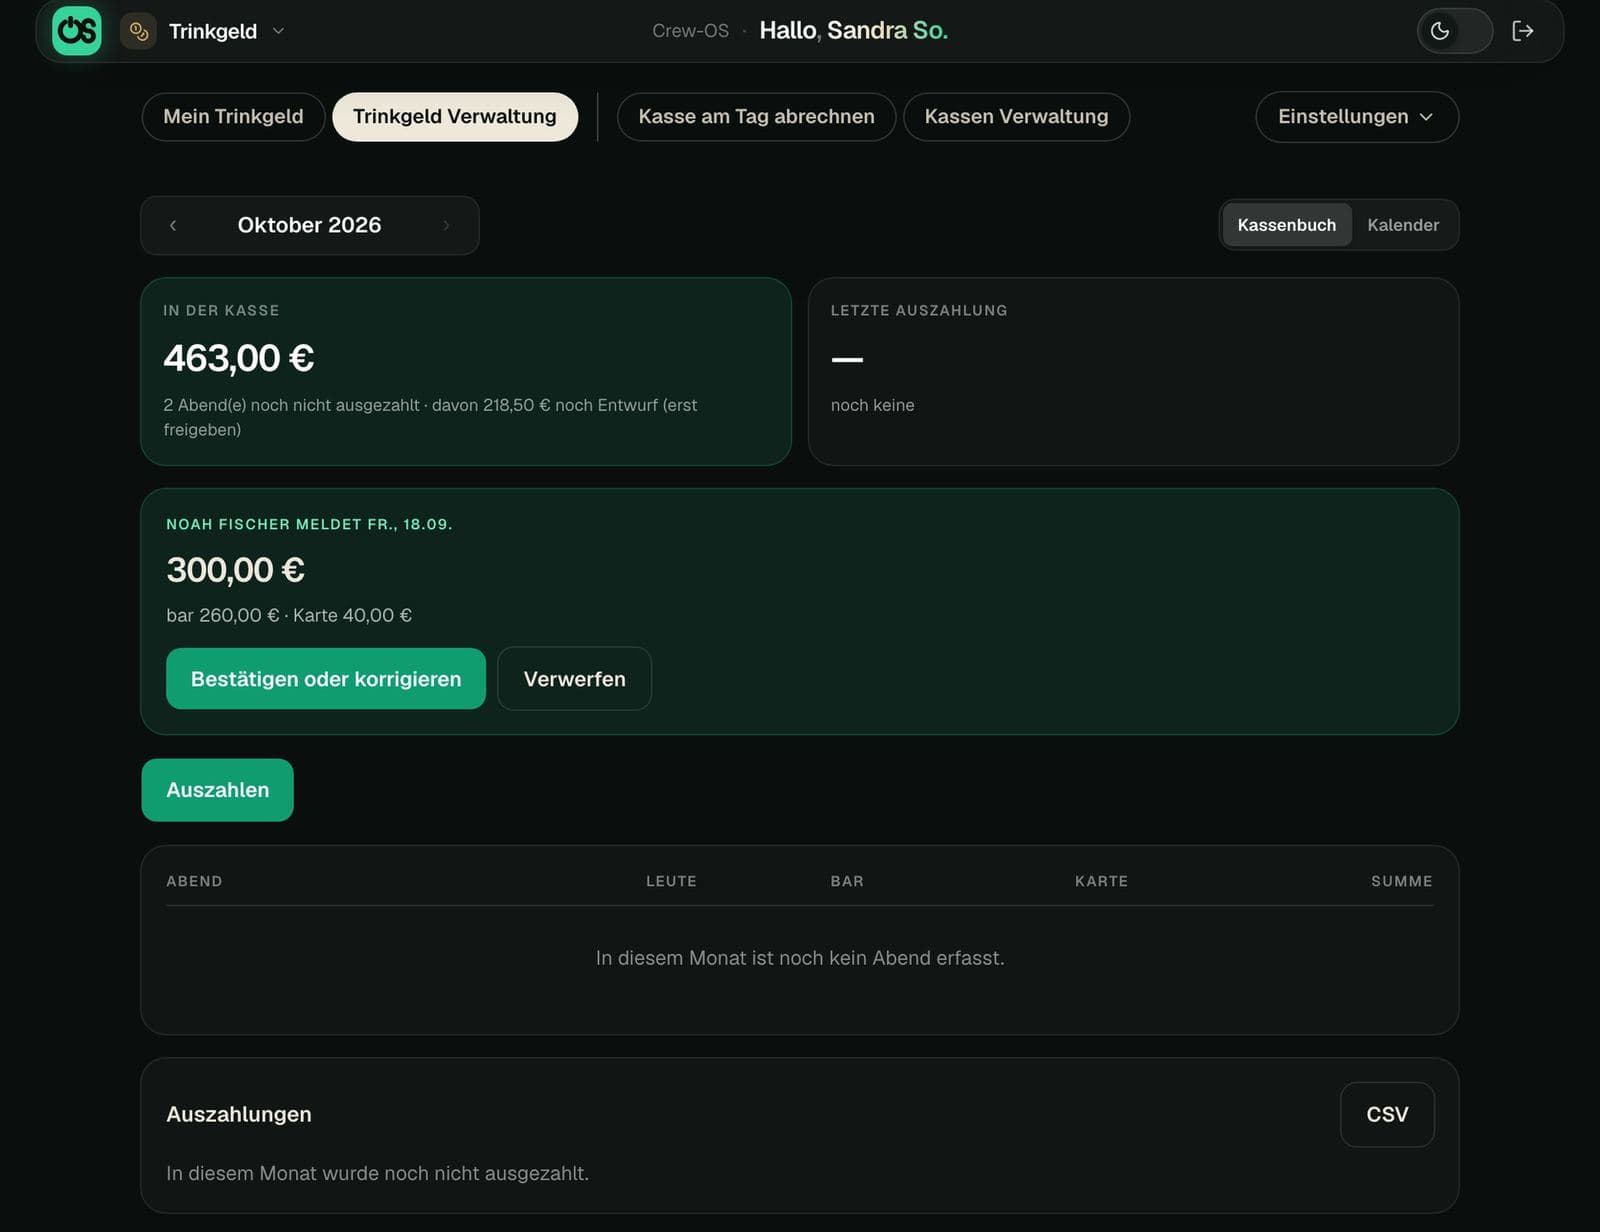Click the Oktober 2026 month label
Screen dimensions: 1600x1232
[309, 225]
